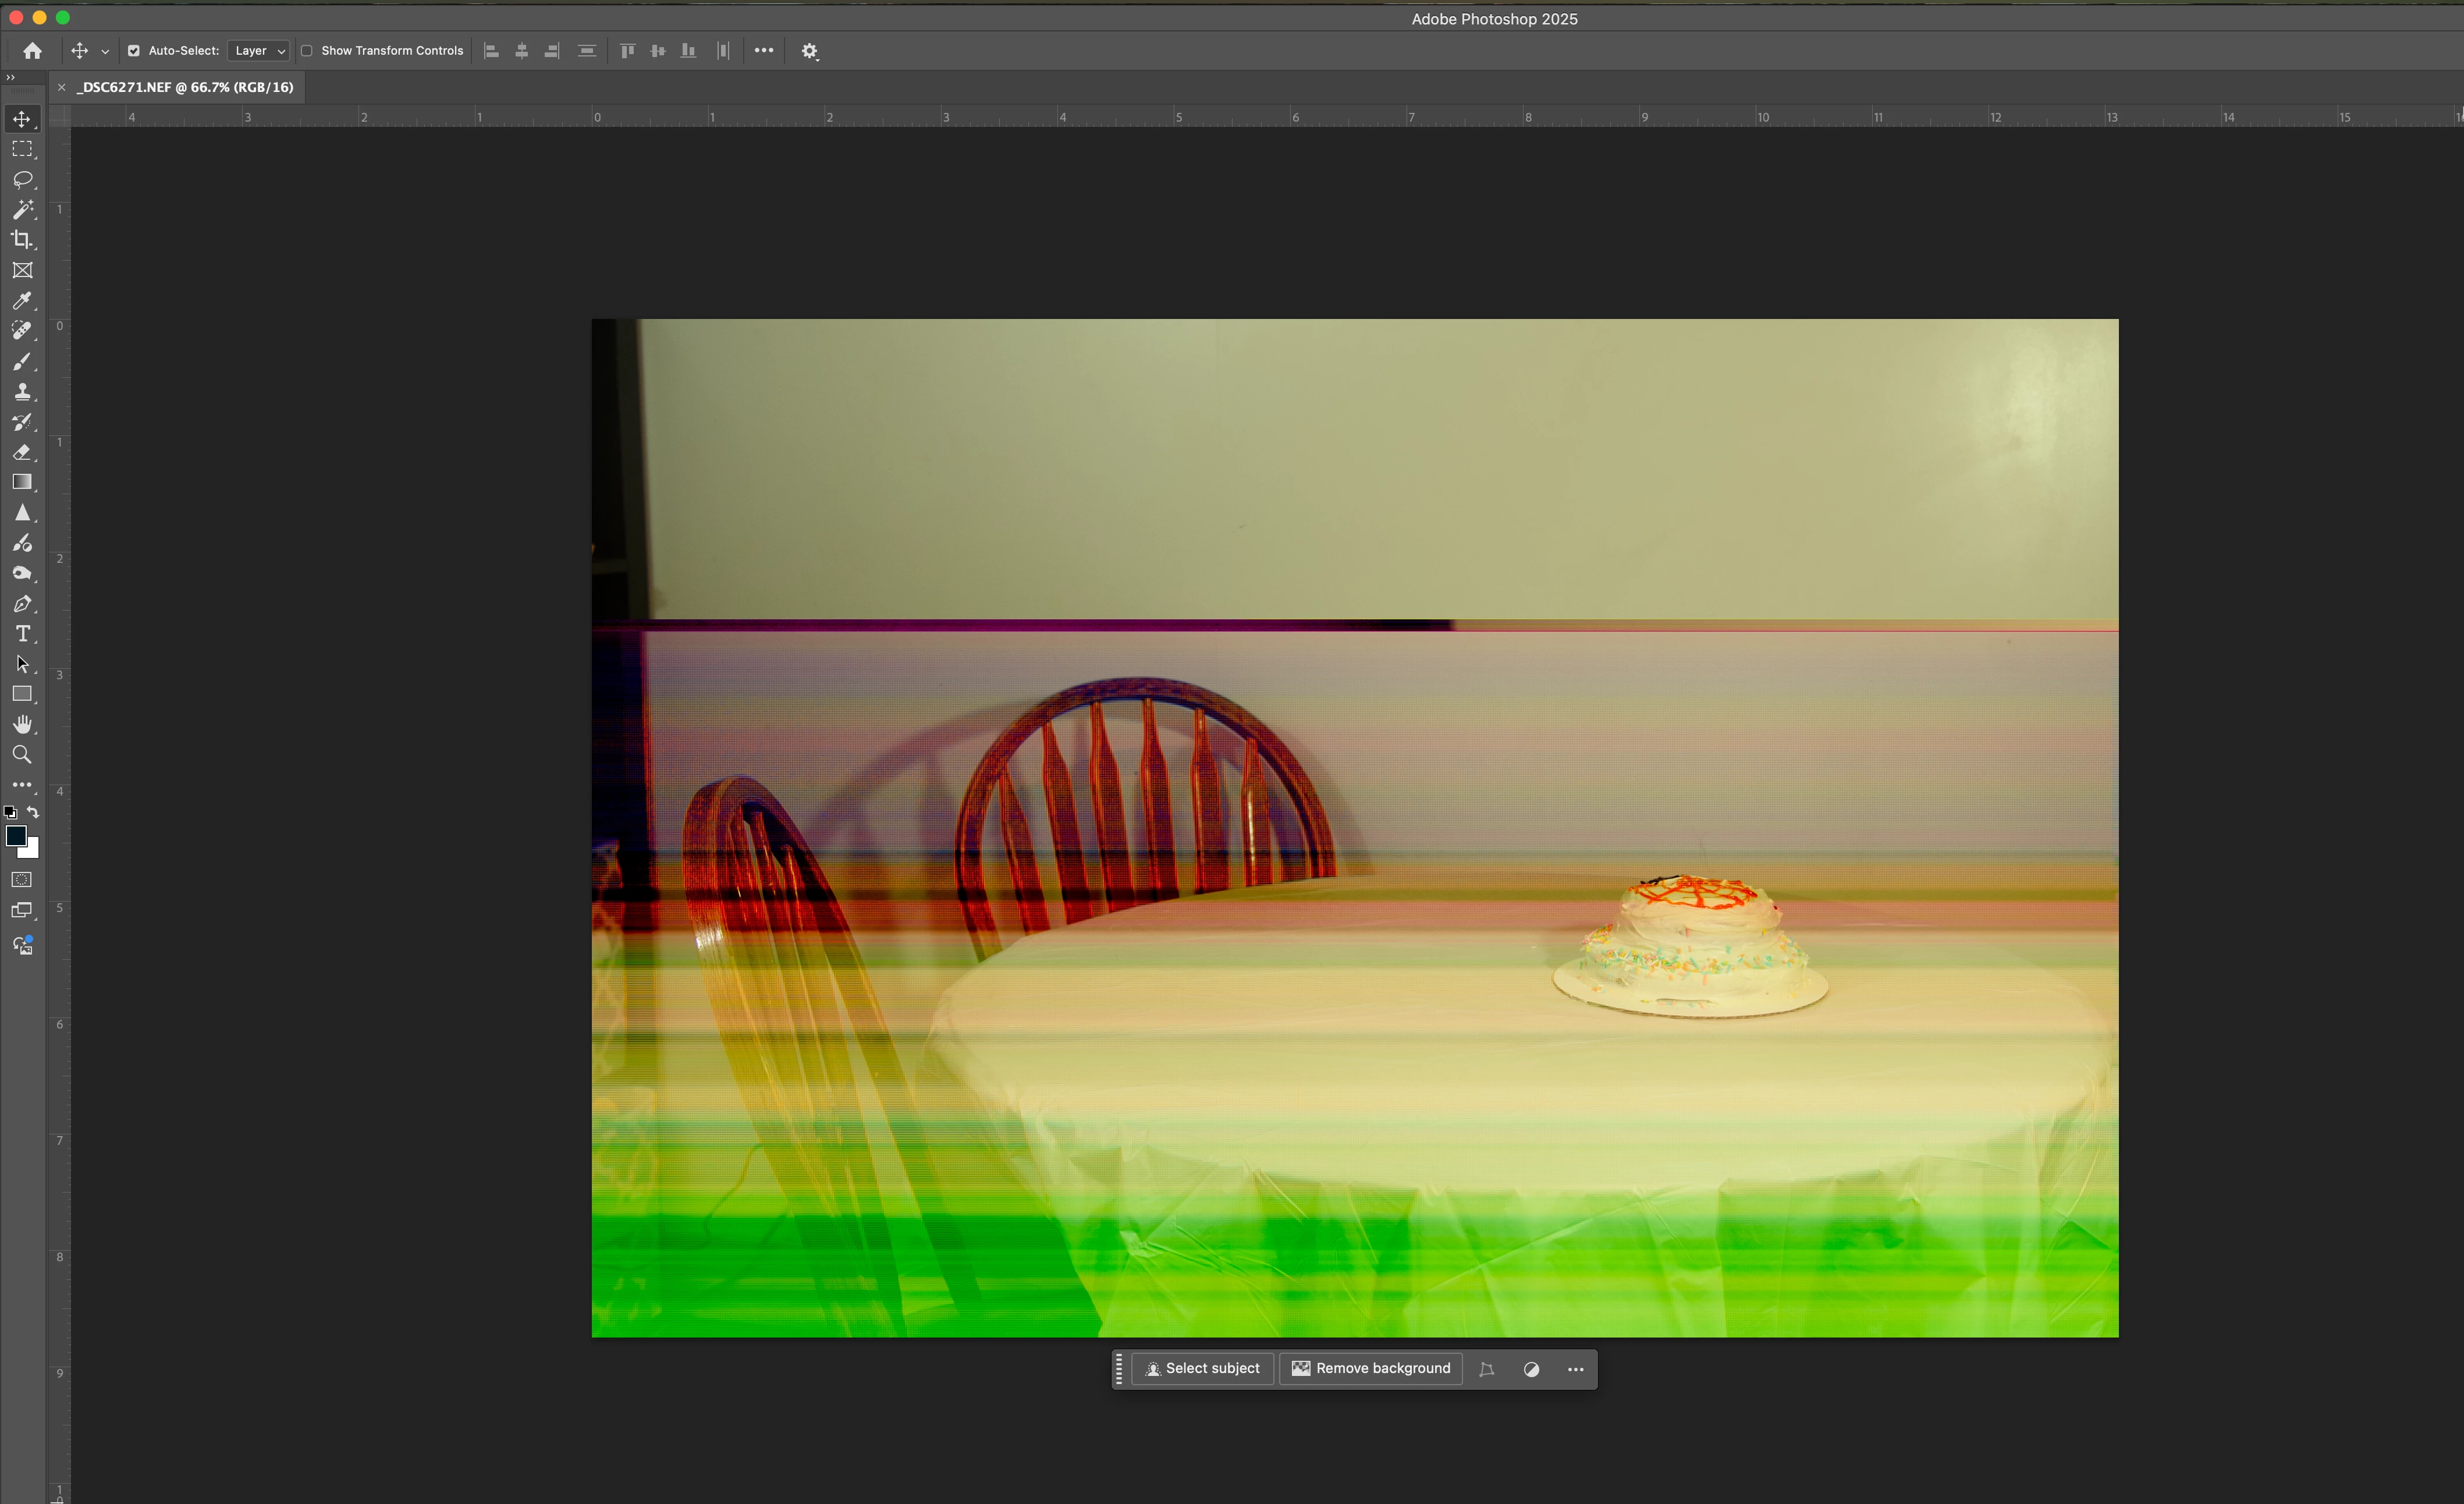Image resolution: width=2464 pixels, height=1504 pixels.
Task: Select the Crop tool
Action: [22, 240]
